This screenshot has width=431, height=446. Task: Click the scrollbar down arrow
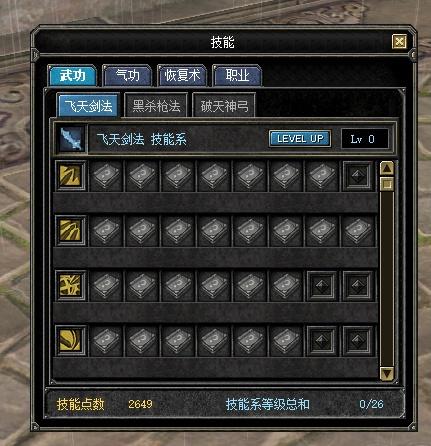pos(387,373)
